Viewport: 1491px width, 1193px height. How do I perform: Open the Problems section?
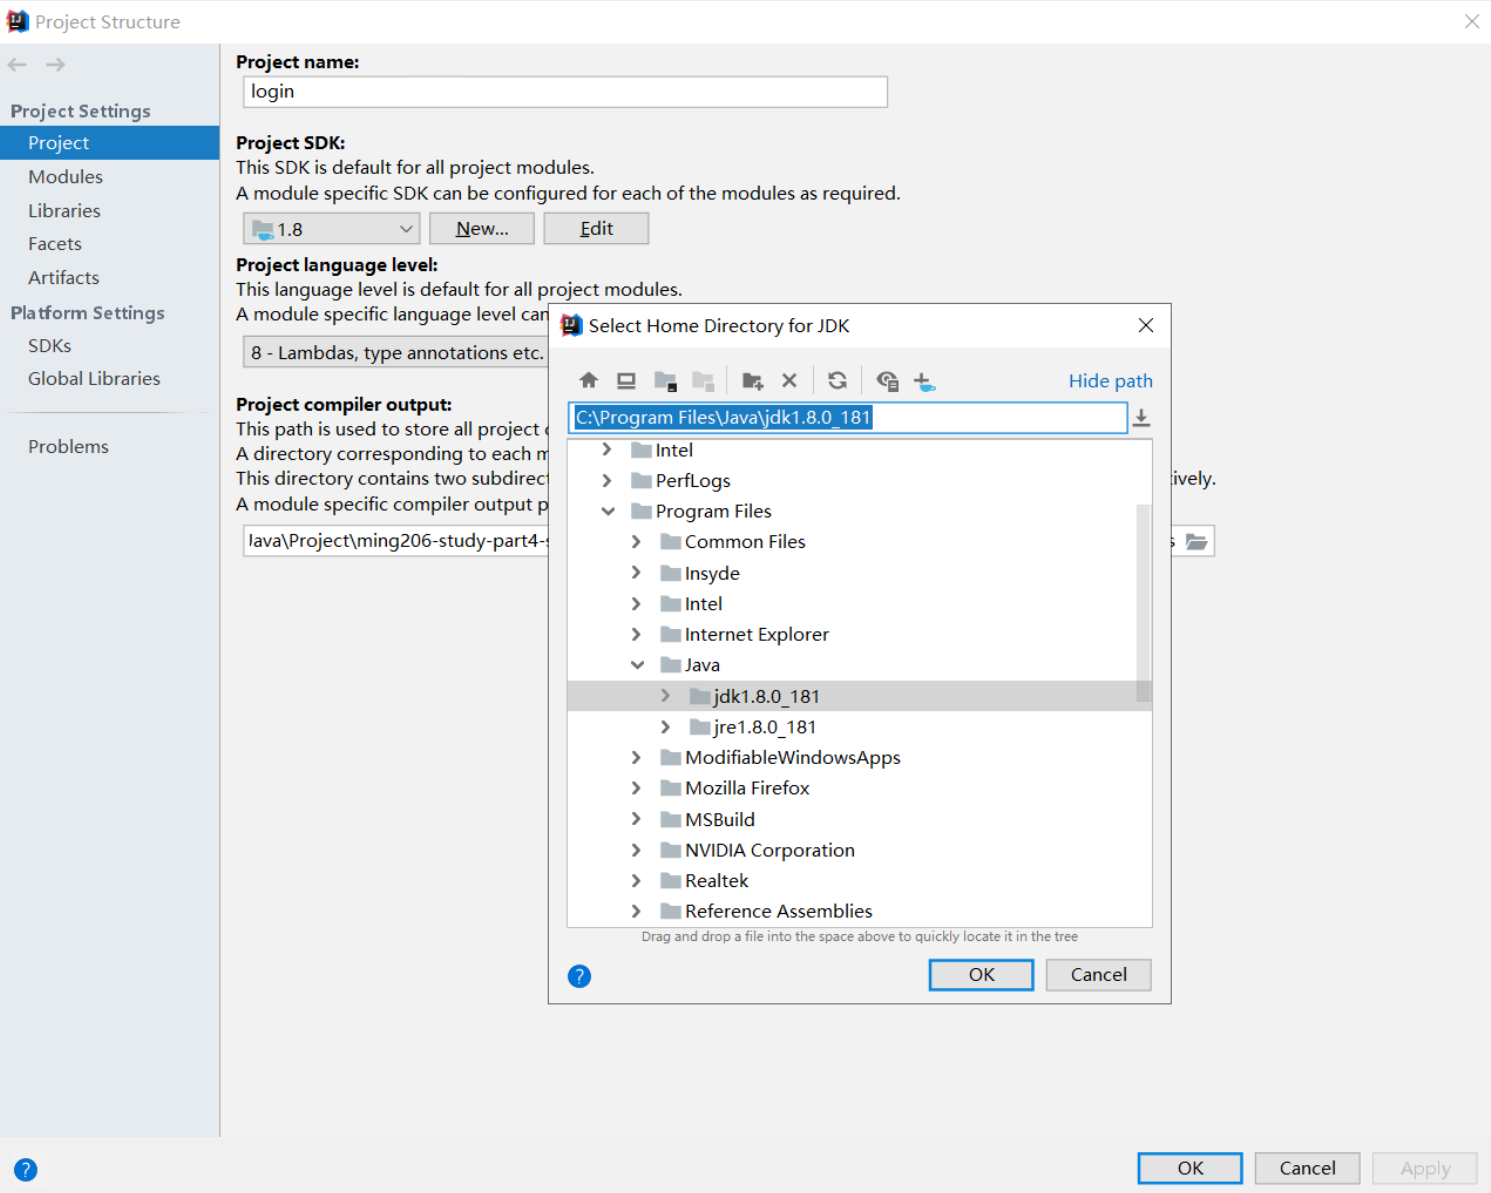(x=68, y=447)
